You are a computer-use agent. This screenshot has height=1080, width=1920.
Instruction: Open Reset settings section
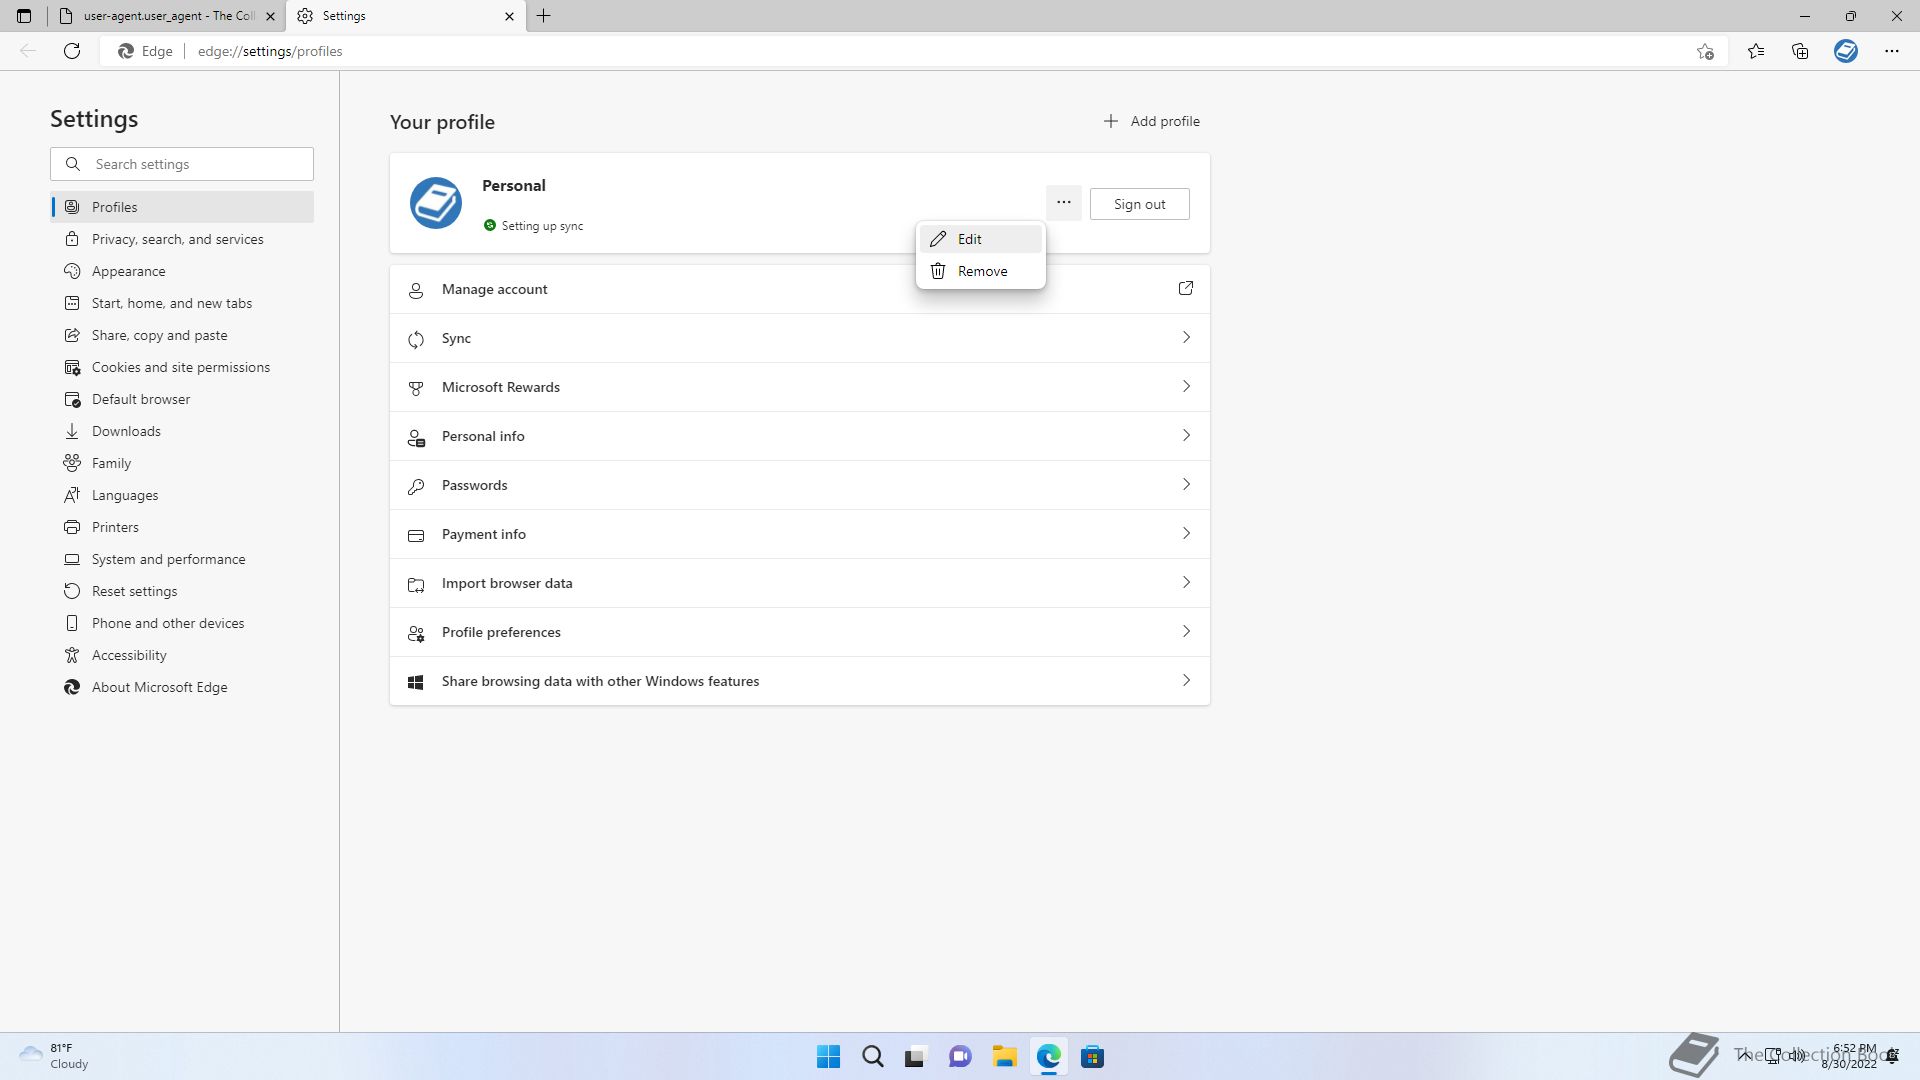(x=182, y=591)
